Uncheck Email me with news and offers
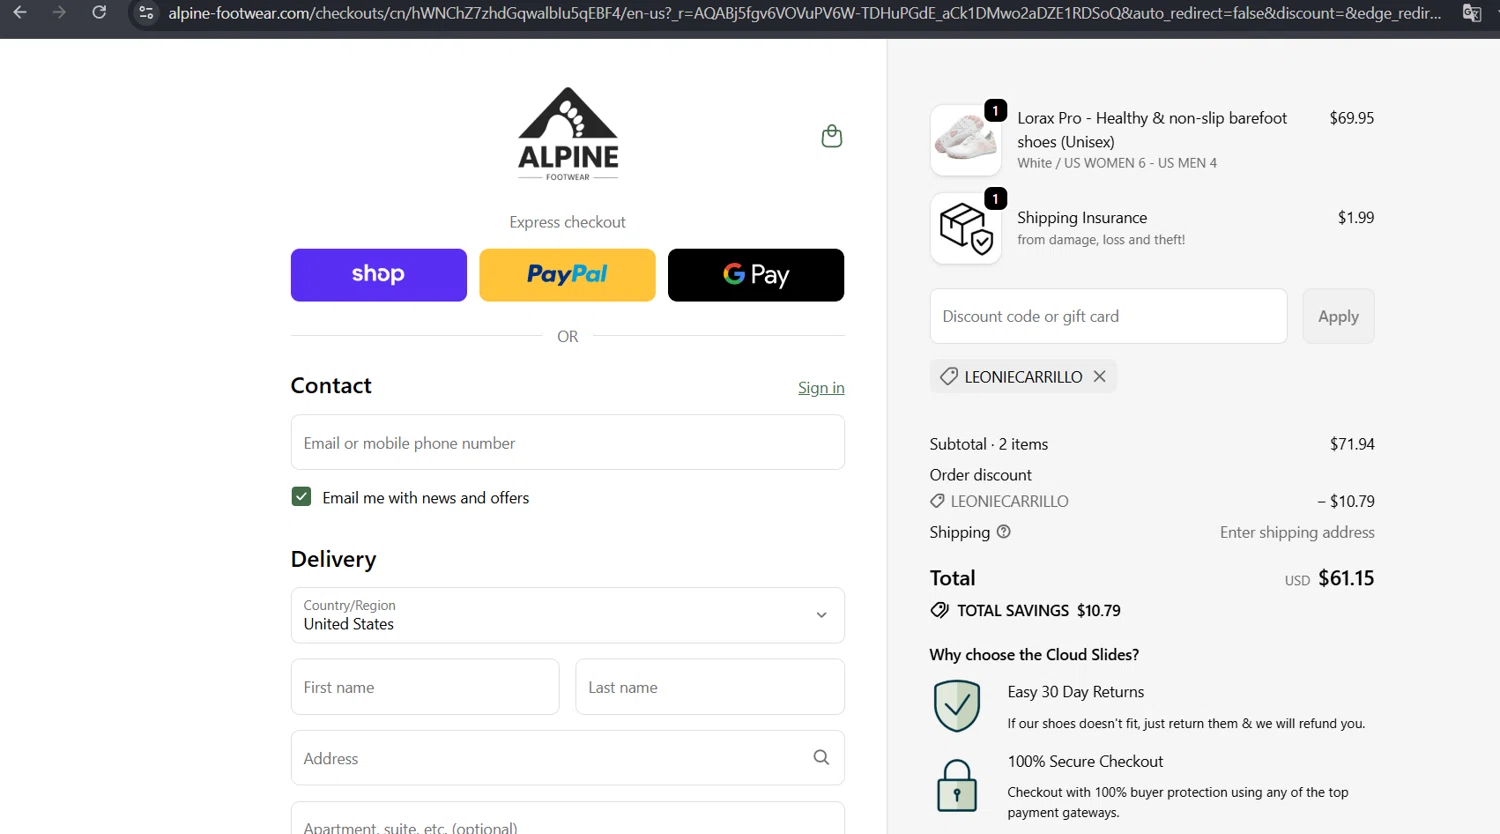Image resolution: width=1500 pixels, height=834 pixels. 301,497
